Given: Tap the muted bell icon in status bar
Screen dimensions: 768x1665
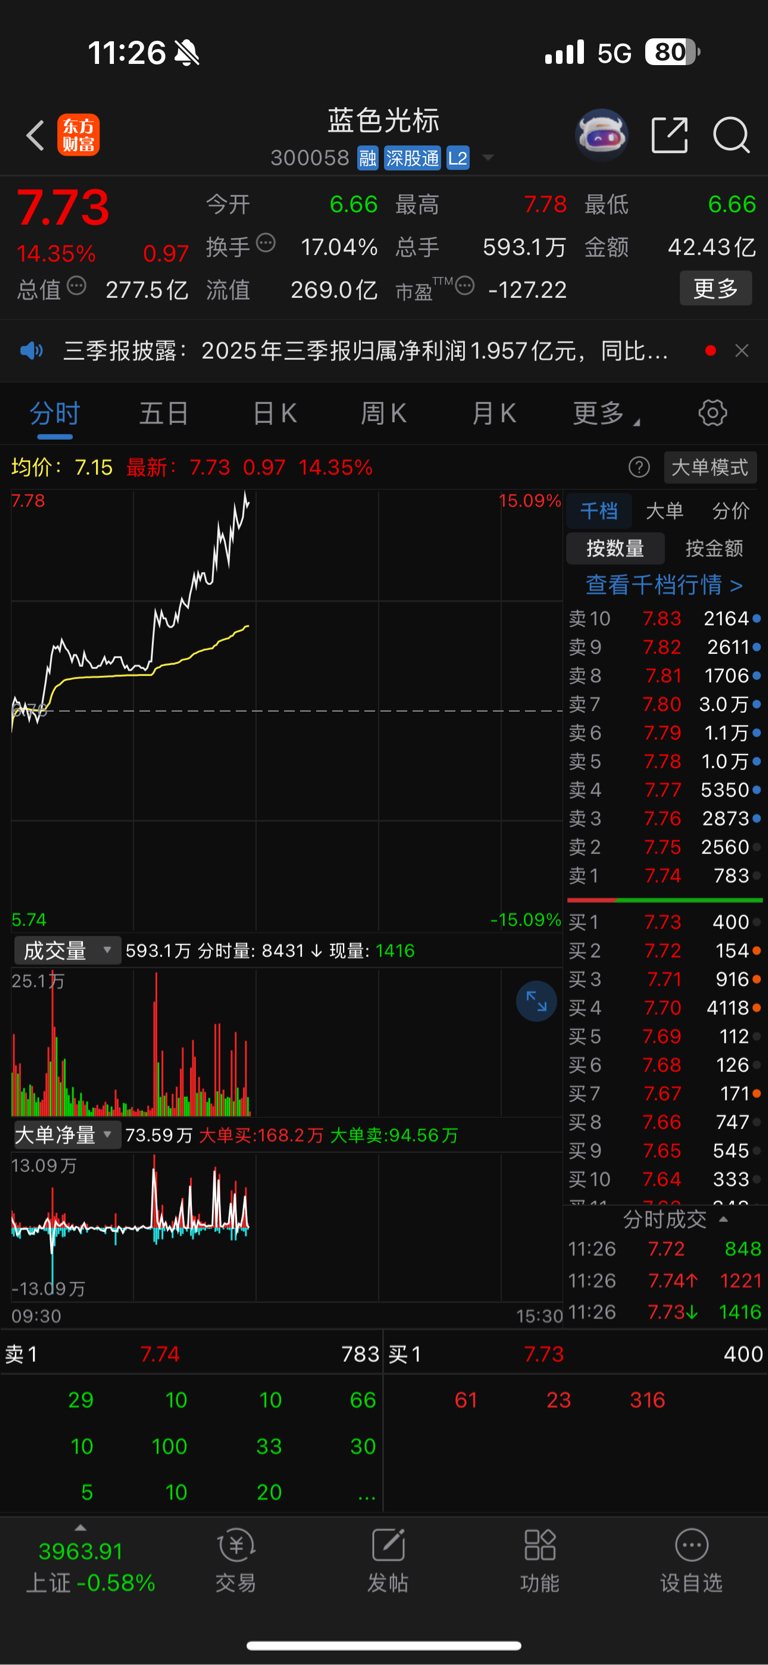Looking at the screenshot, I should [187, 52].
